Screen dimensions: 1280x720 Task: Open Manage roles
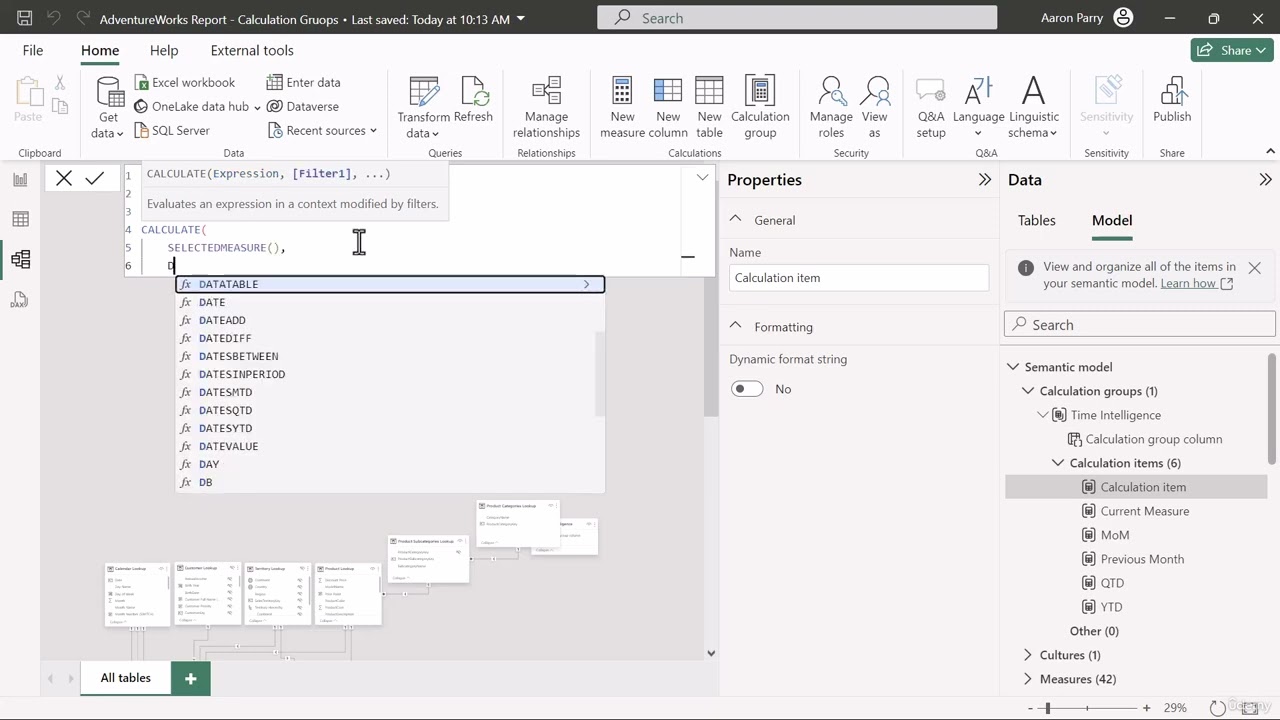(x=831, y=107)
